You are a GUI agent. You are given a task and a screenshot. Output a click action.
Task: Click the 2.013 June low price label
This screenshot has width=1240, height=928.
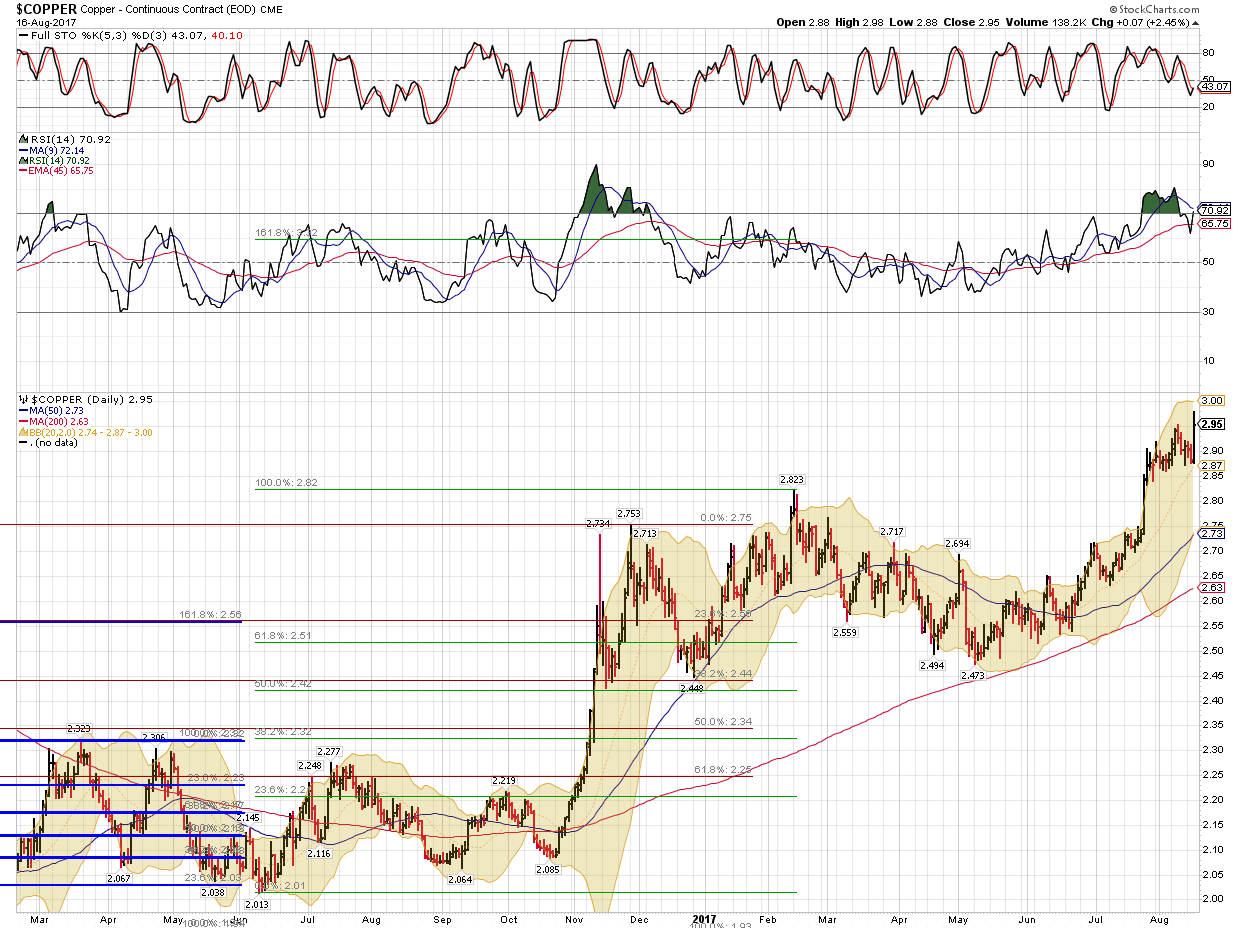pos(257,903)
